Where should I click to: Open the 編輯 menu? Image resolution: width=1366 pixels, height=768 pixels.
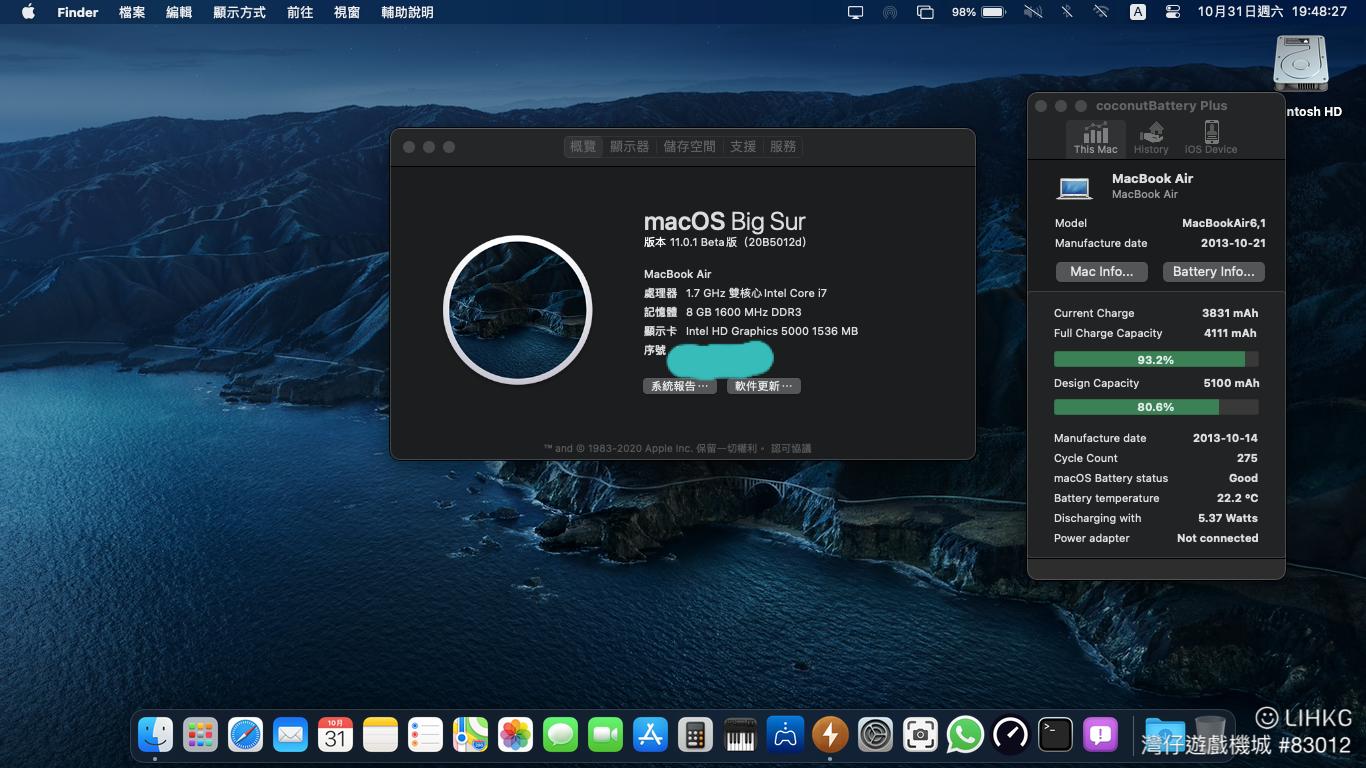coord(179,12)
